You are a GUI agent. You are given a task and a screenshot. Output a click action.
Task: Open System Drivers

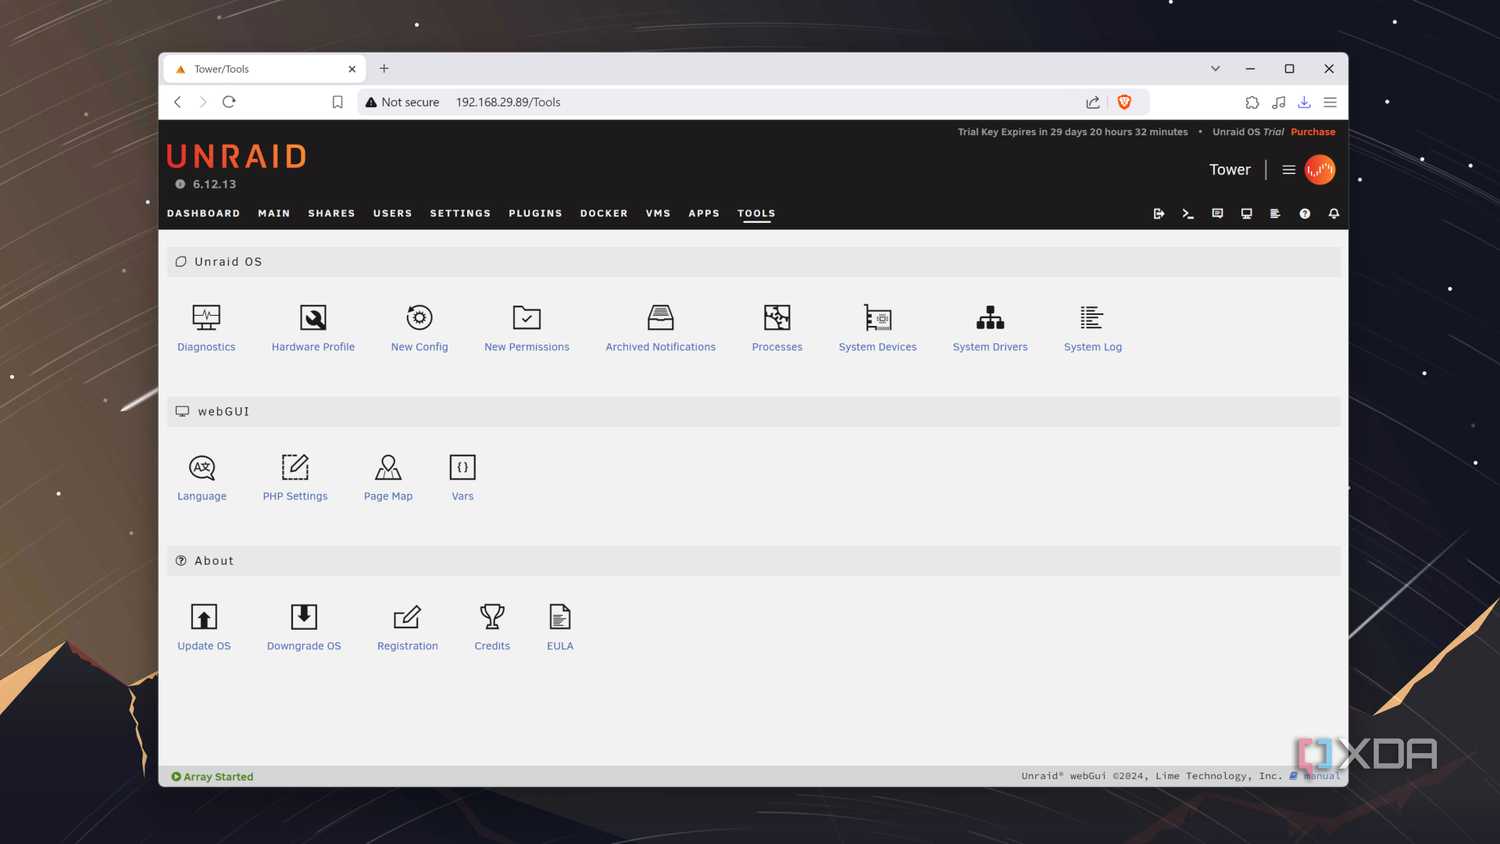990,328
